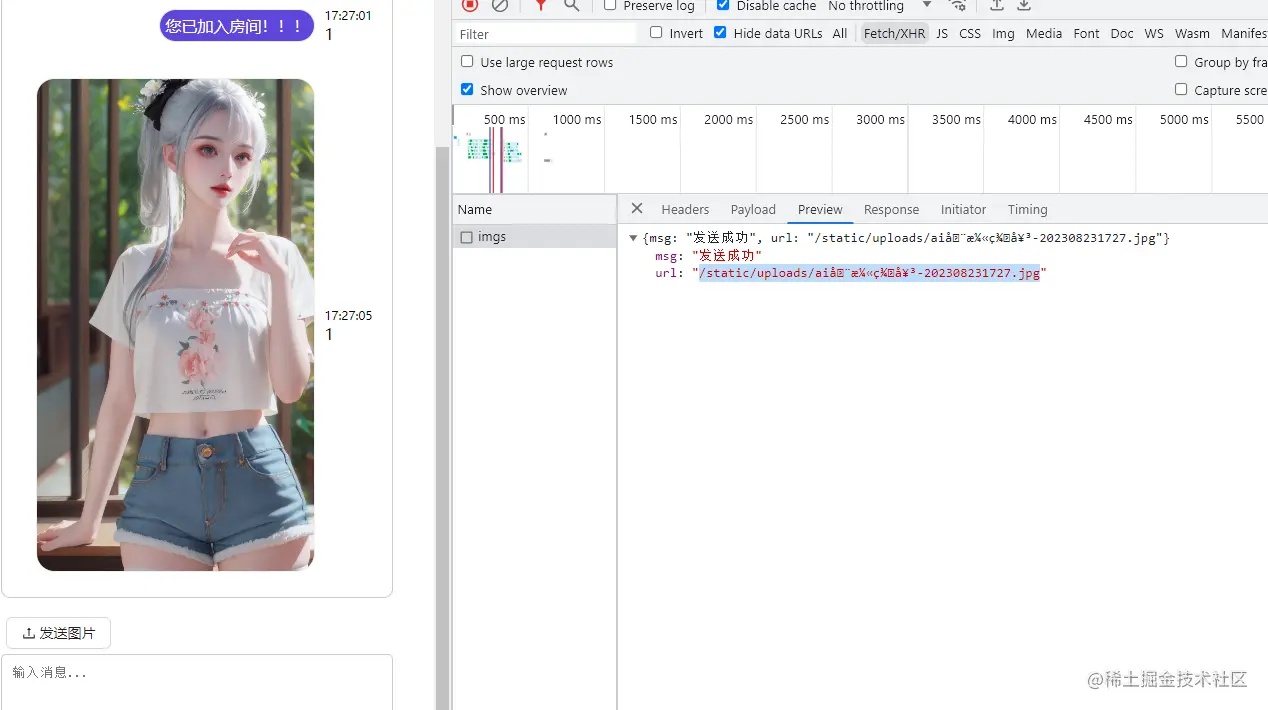Toggle the Invert filter checkbox
The width and height of the screenshot is (1268, 710).
[x=656, y=33]
